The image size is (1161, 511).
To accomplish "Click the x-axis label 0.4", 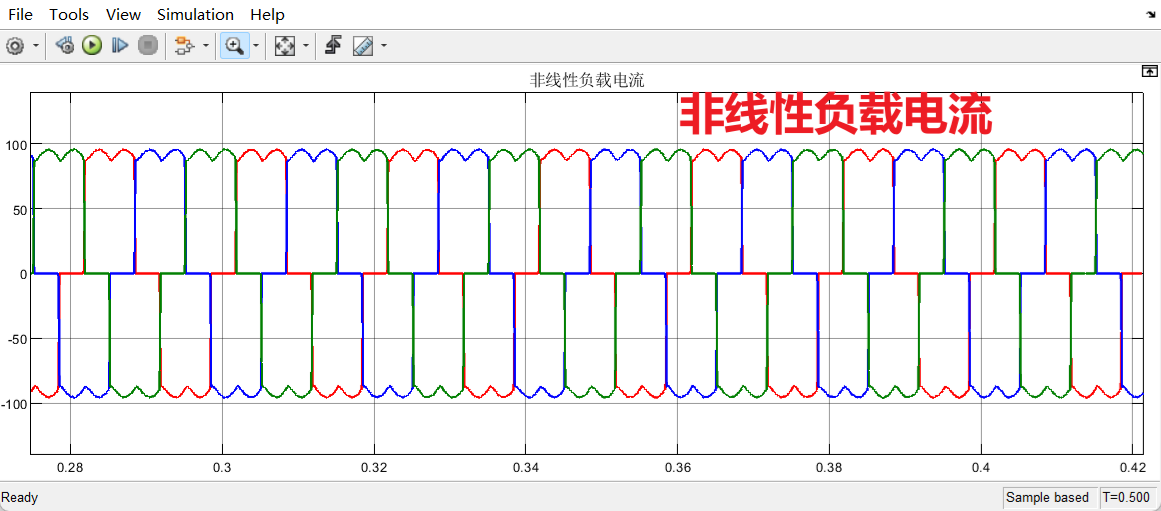I will point(980,468).
